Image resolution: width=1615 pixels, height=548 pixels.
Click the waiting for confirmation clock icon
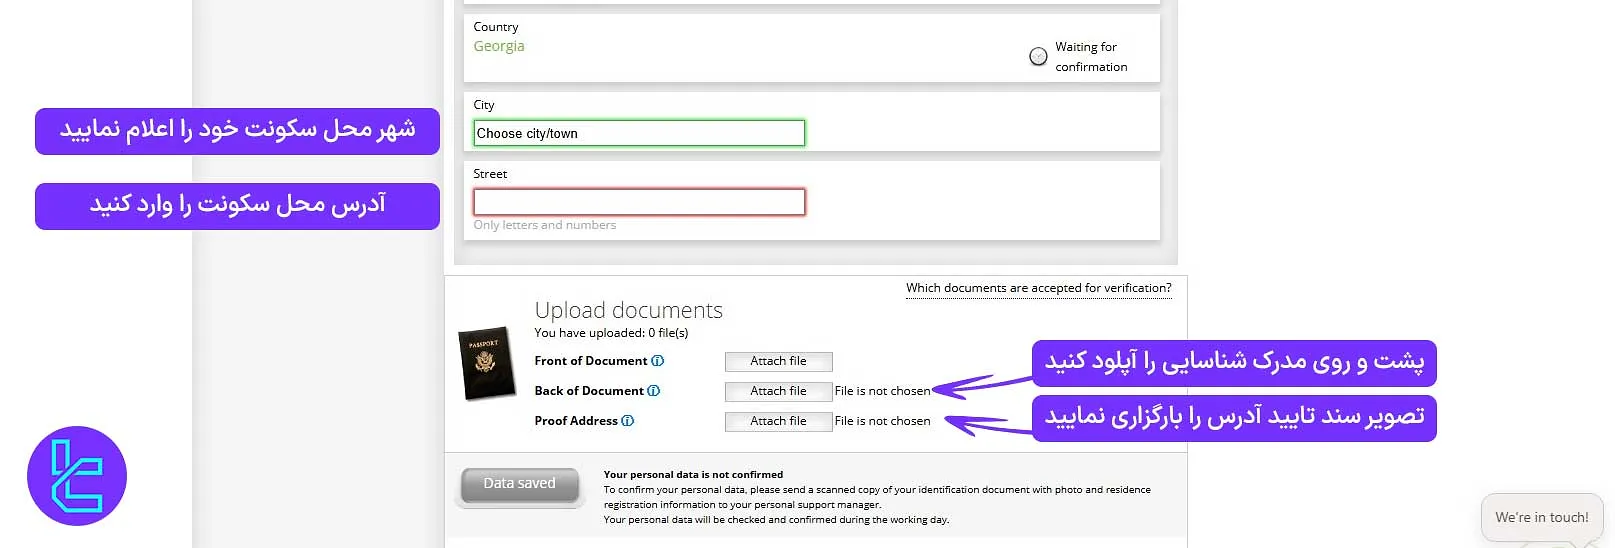click(x=1038, y=56)
